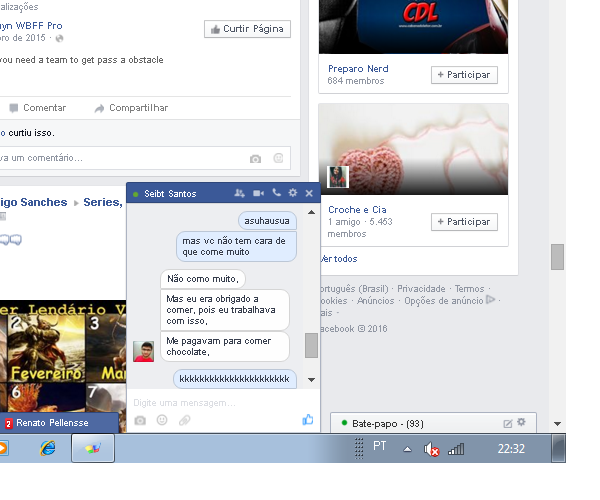
Task: Click the Ver todos link
Action: coord(339,259)
